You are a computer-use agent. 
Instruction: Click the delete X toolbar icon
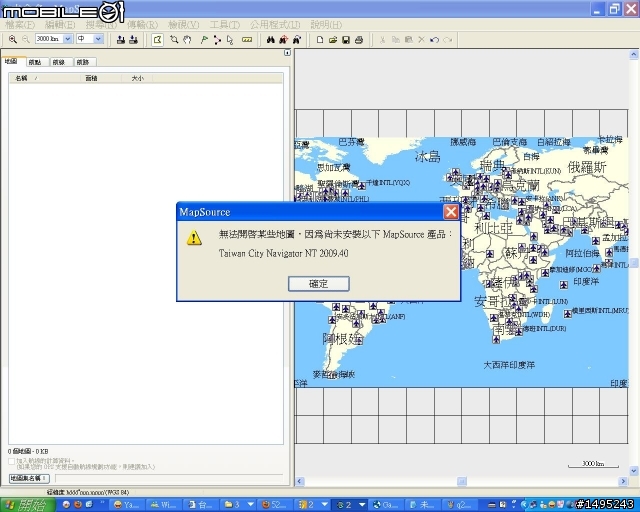422,40
